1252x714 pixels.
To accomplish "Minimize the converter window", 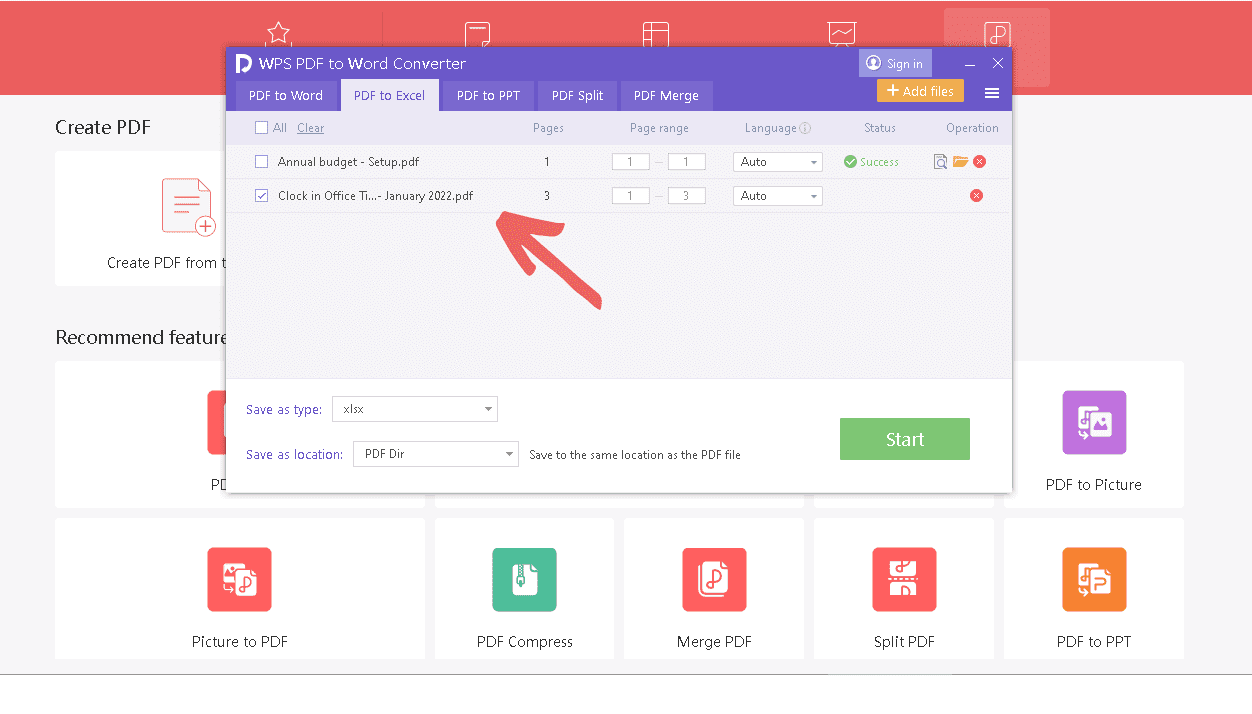I will click(970, 64).
